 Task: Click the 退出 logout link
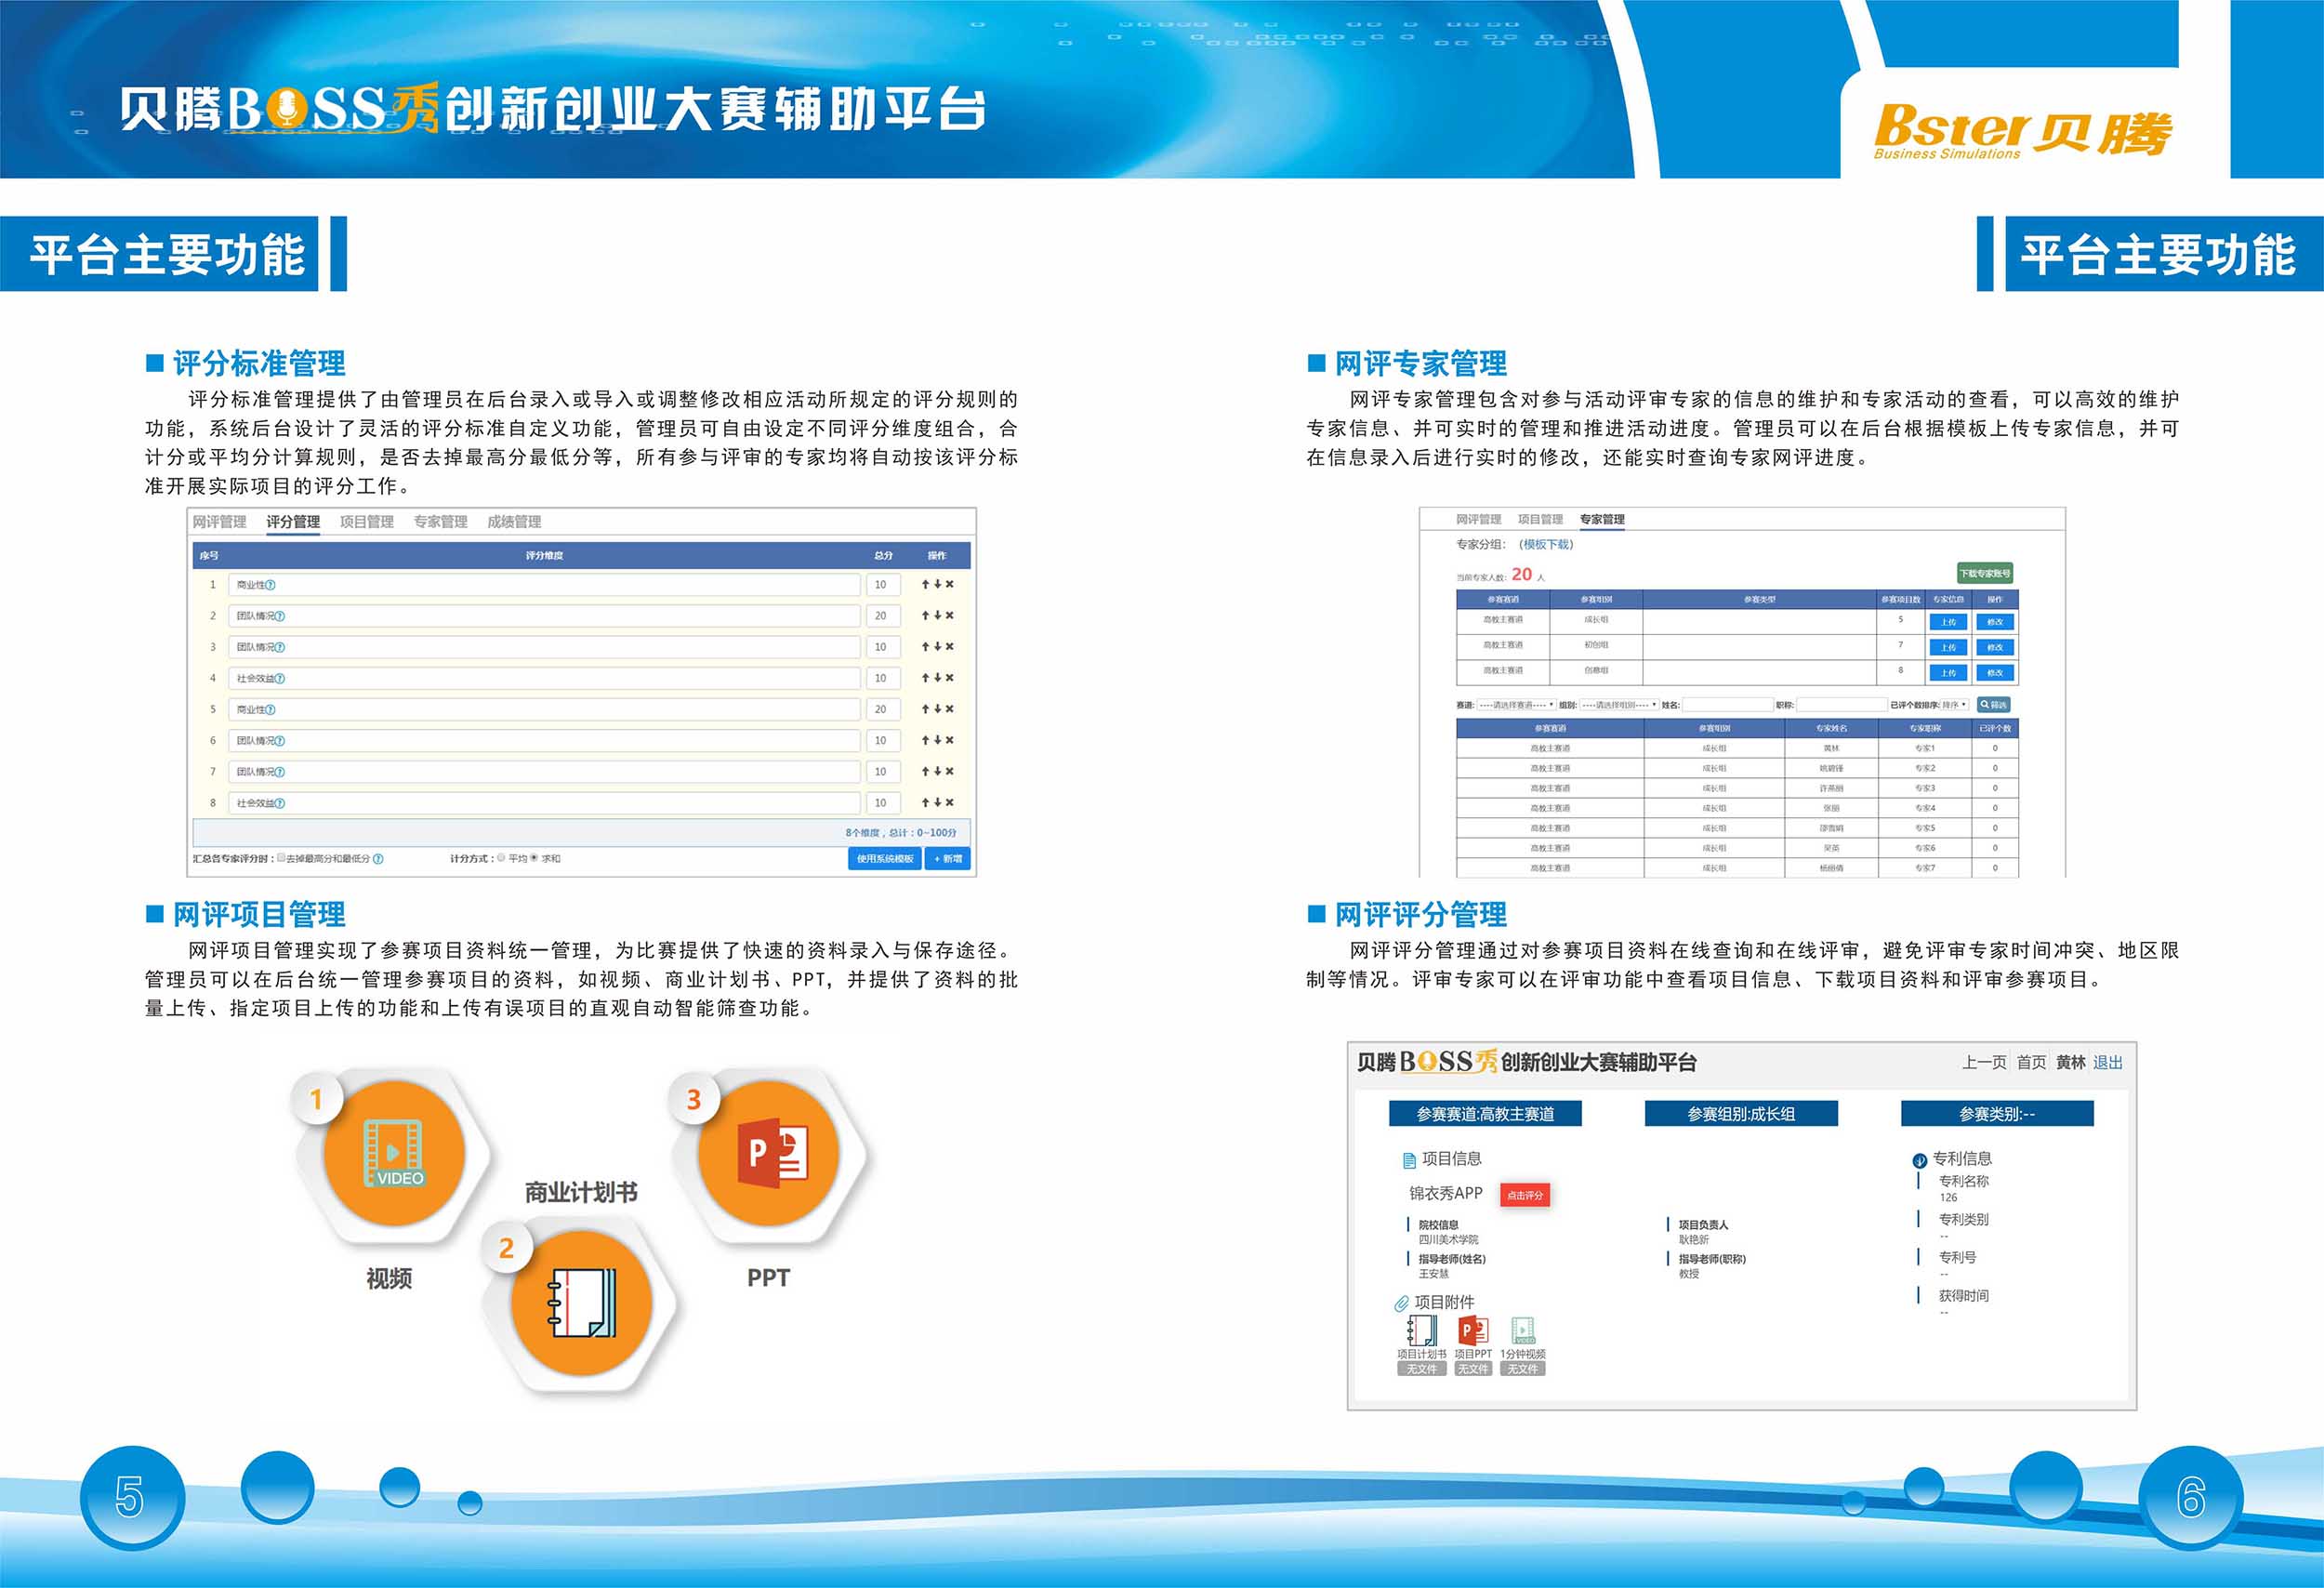tap(2107, 1063)
